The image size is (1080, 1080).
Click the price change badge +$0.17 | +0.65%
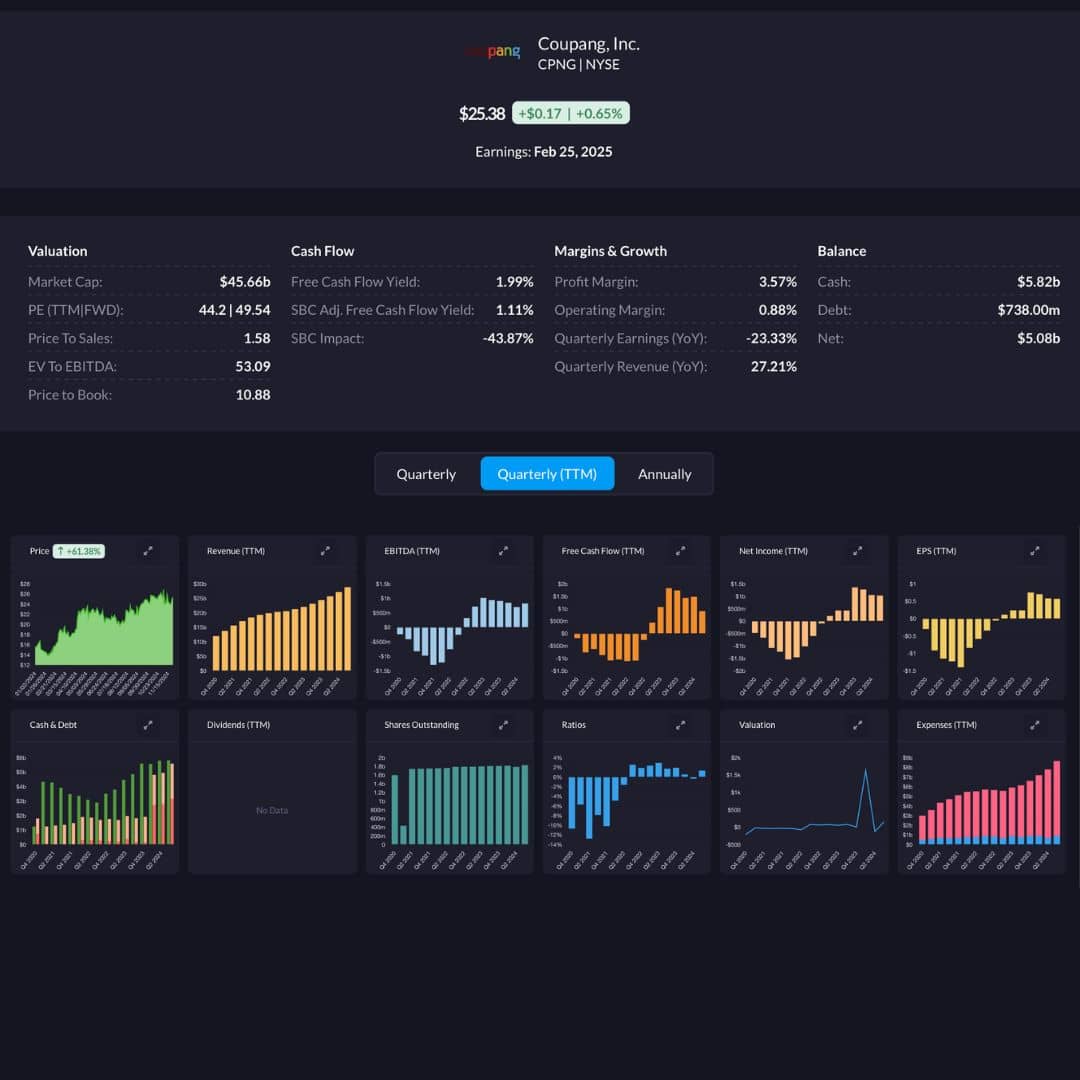point(570,114)
